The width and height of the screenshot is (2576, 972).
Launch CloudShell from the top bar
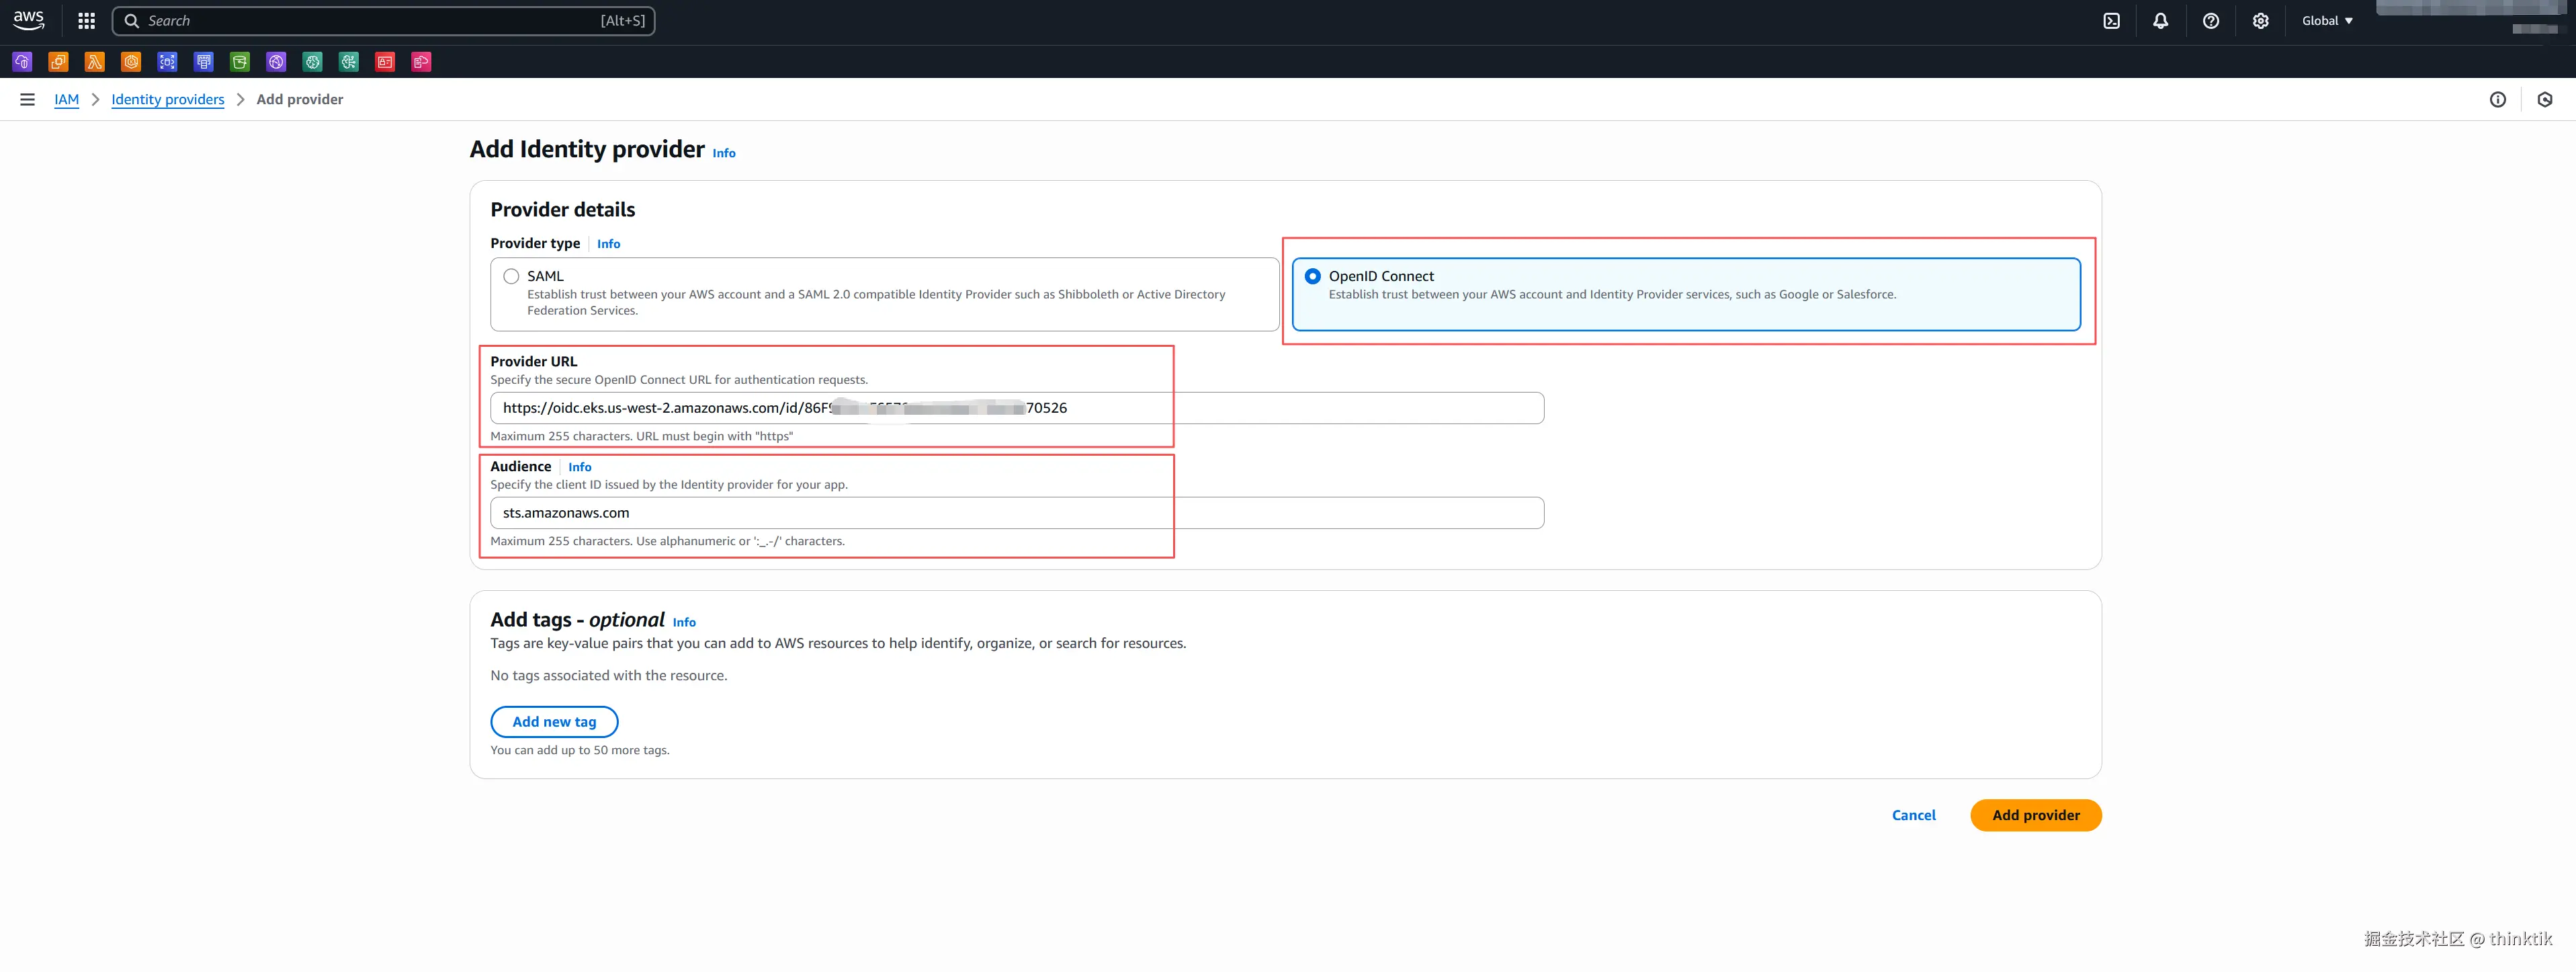[2111, 21]
